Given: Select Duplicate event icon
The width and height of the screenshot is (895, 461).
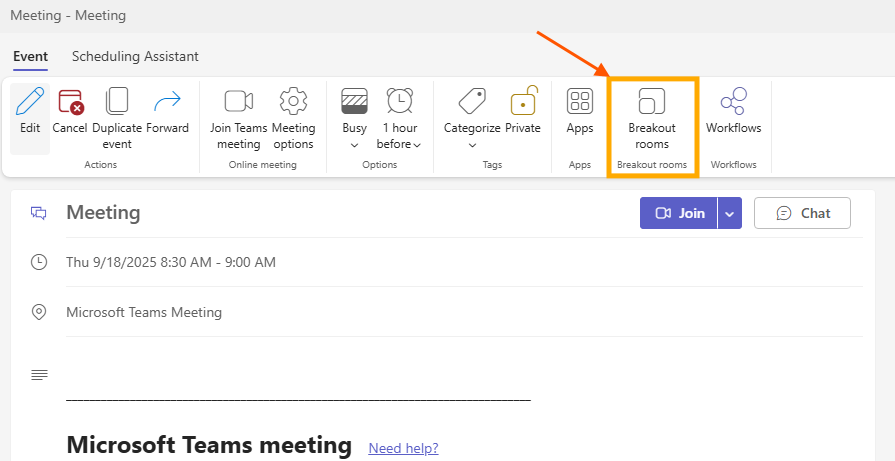Looking at the screenshot, I should pyautogui.click(x=117, y=101).
